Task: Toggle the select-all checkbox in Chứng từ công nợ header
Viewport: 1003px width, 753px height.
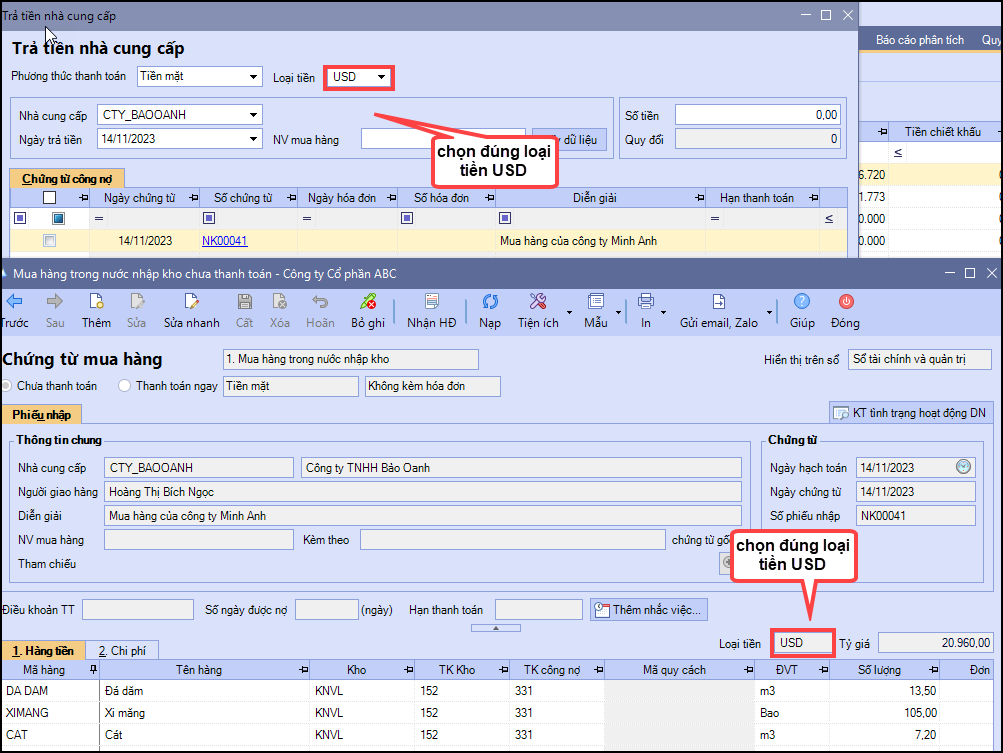Action: coord(50,198)
